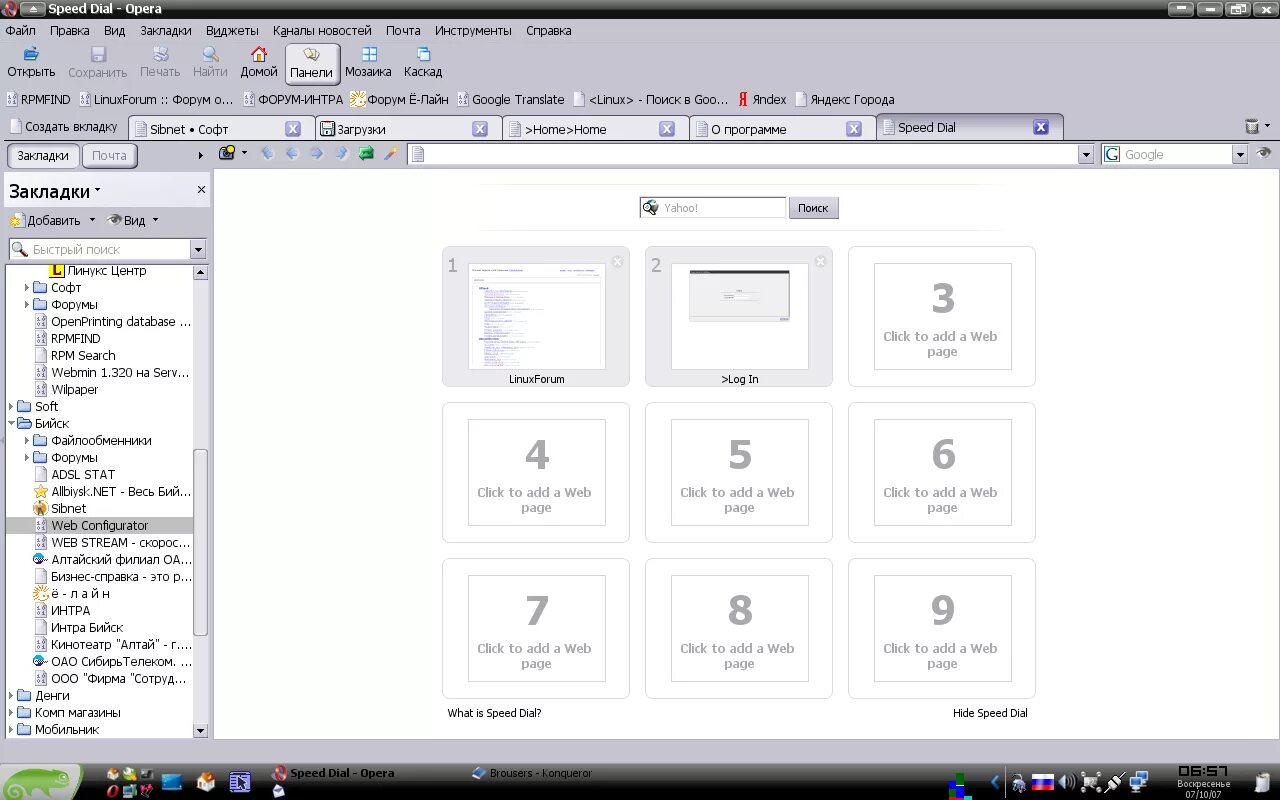Switch to the Почта panel toggle
This screenshot has height=800, width=1280.
coord(109,155)
